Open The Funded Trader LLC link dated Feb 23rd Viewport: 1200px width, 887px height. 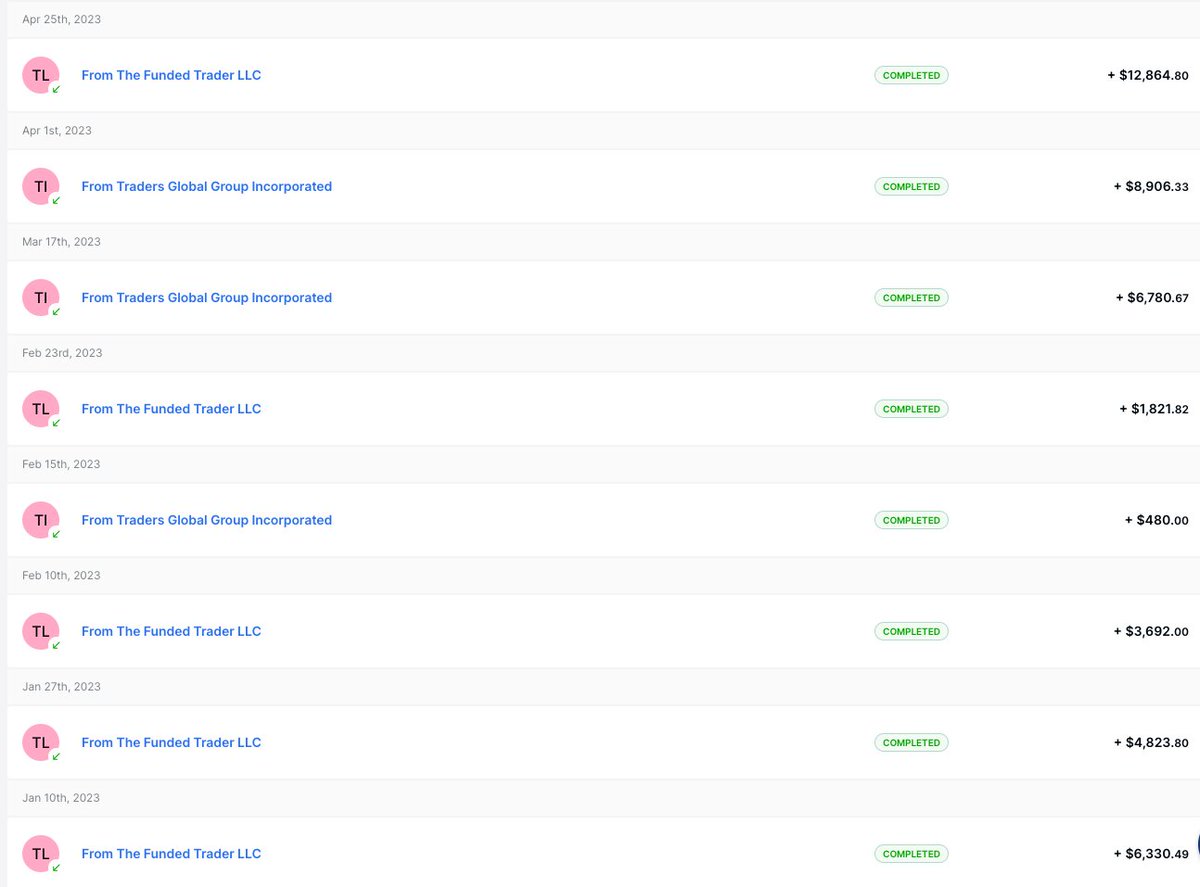[171, 408]
